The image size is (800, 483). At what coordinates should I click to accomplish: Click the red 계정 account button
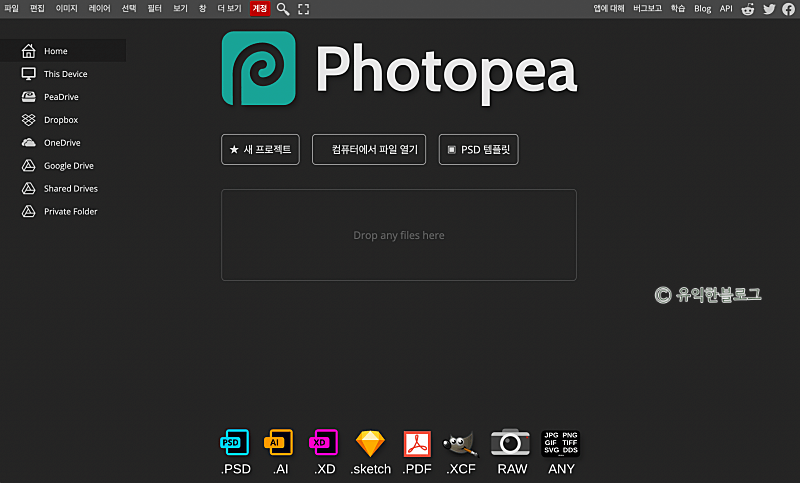click(x=260, y=9)
